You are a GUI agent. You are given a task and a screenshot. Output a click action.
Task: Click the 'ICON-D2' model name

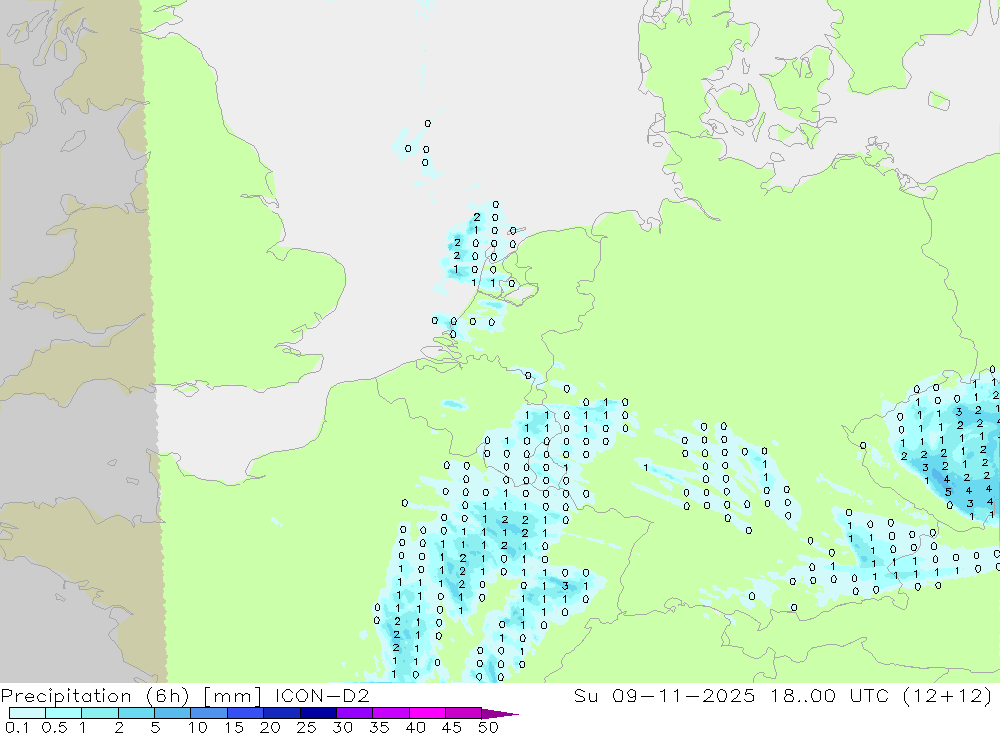pyautogui.click(x=322, y=695)
